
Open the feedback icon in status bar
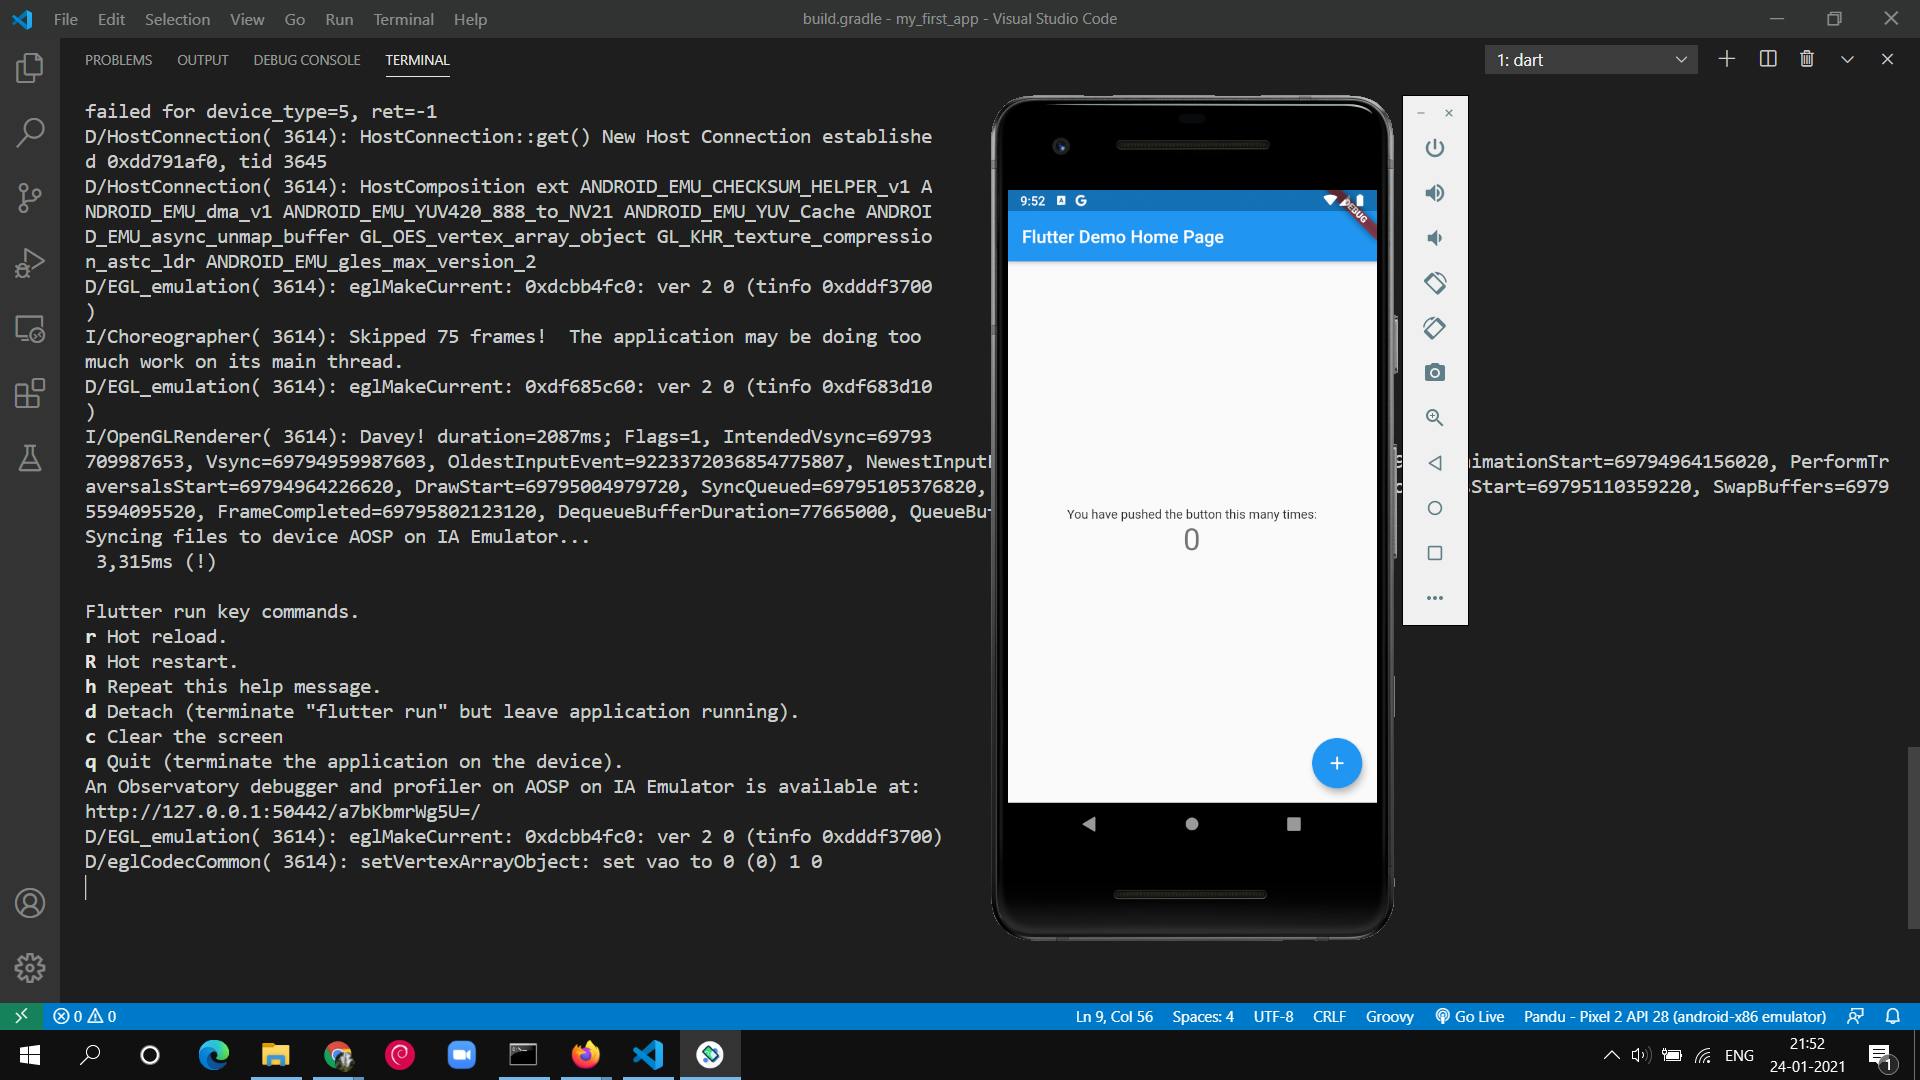(x=1855, y=1016)
